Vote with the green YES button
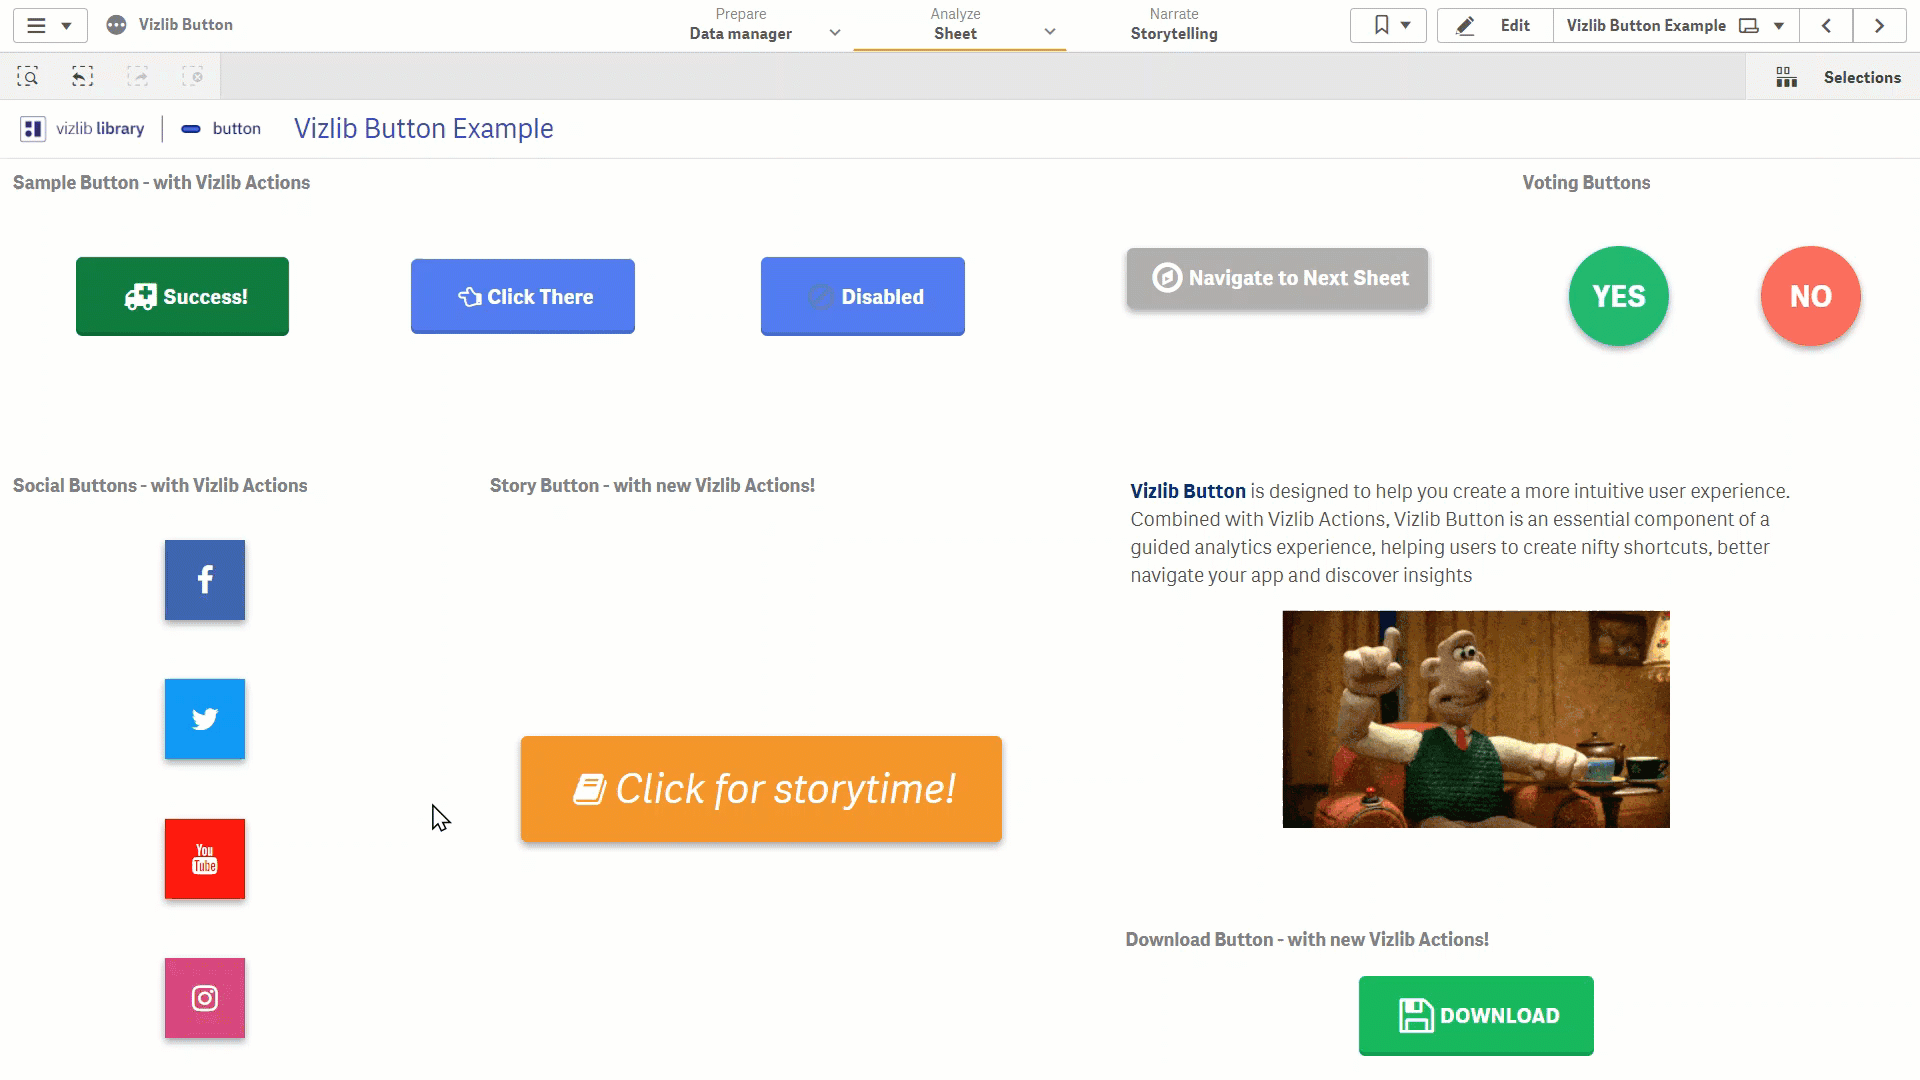 tap(1618, 296)
